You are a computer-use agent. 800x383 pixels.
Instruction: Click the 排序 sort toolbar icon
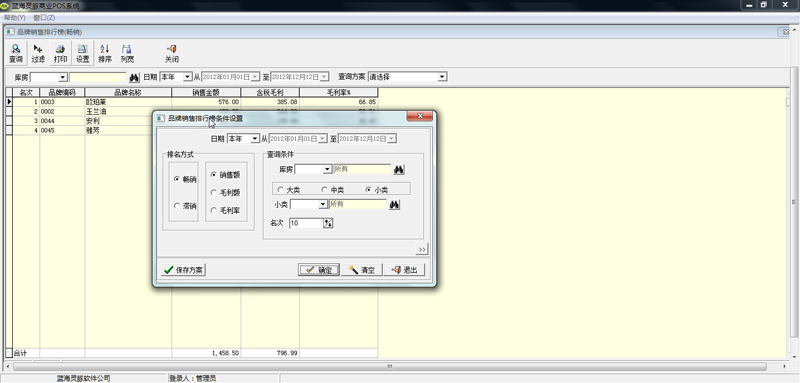tap(105, 54)
